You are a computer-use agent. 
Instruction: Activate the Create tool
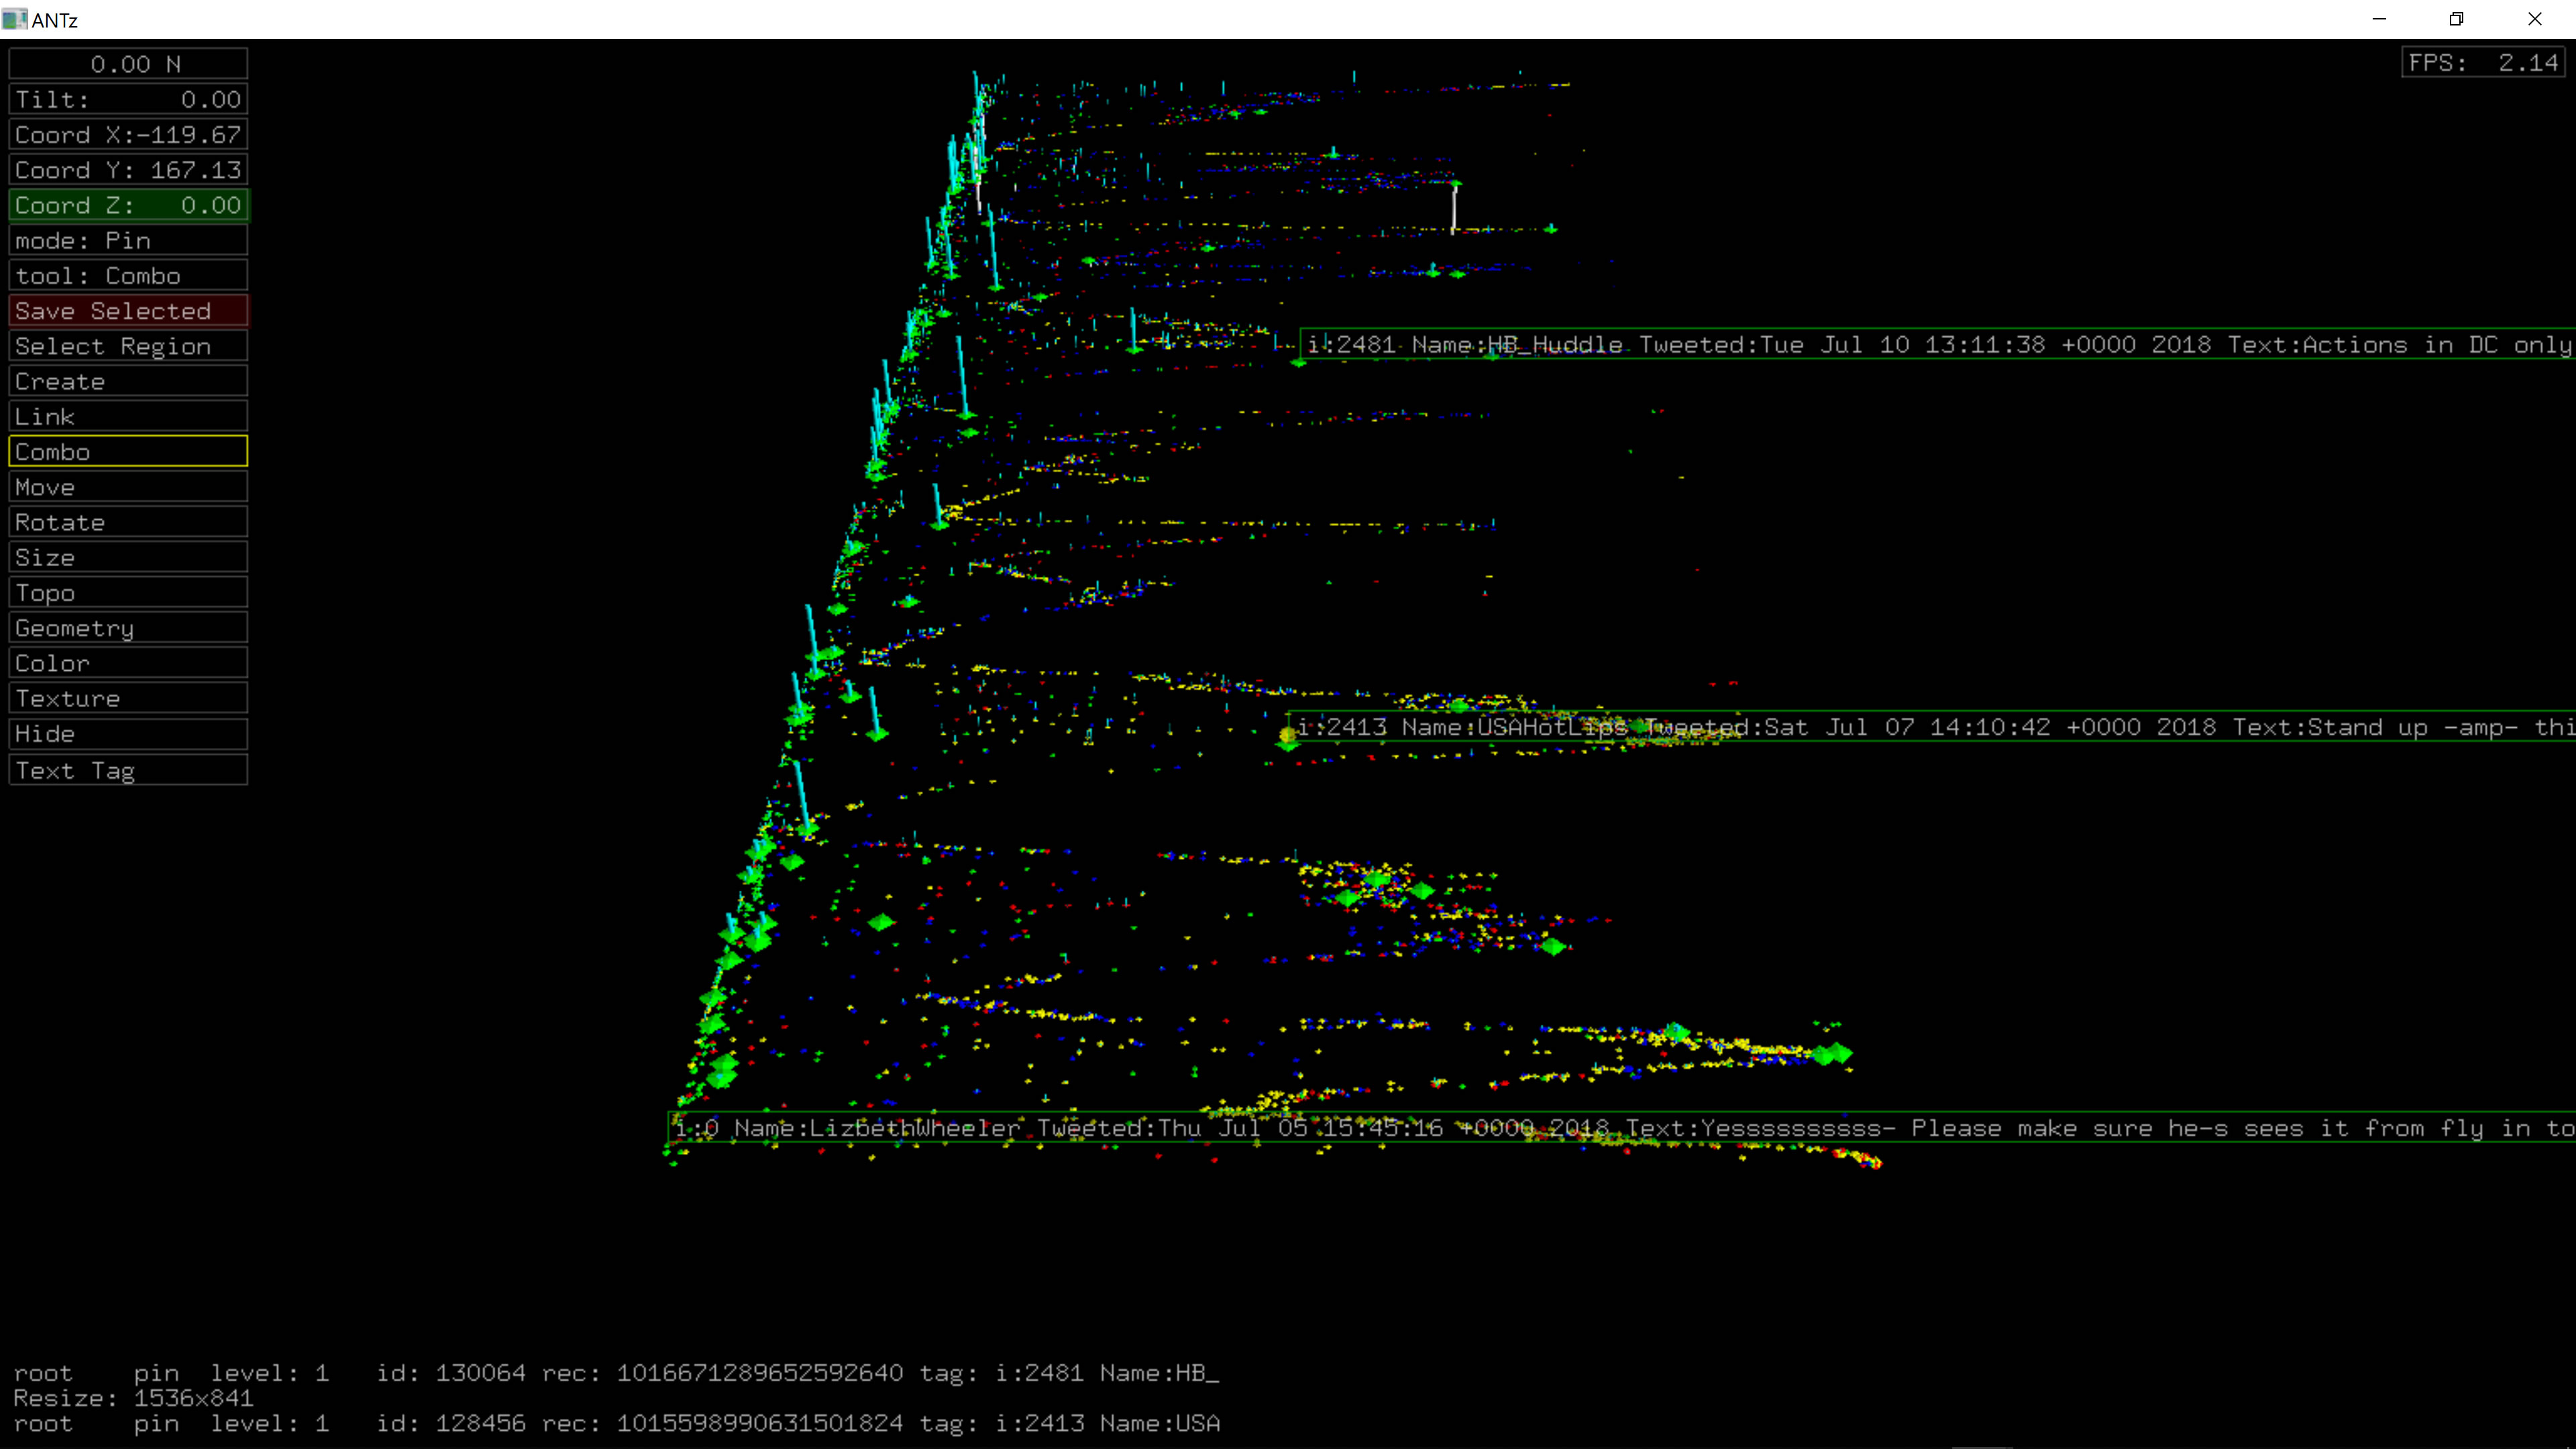(x=128, y=381)
